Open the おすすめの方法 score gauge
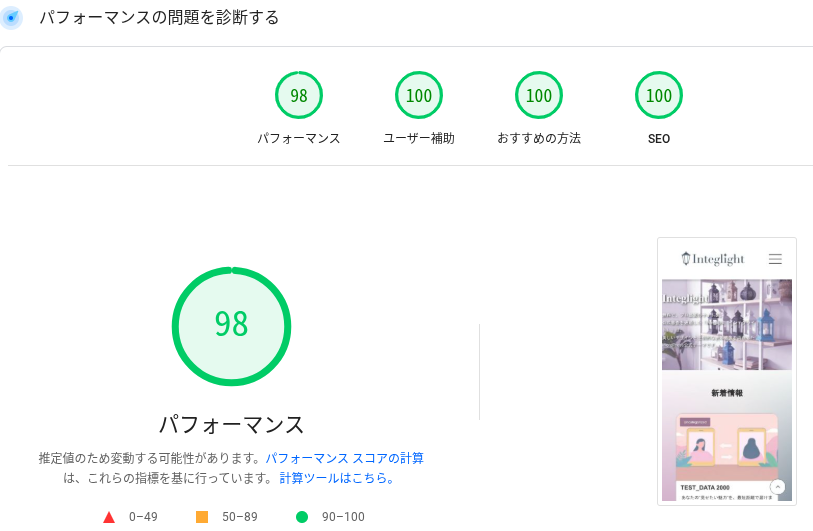Image resolution: width=813 pixels, height=531 pixels. pos(539,96)
